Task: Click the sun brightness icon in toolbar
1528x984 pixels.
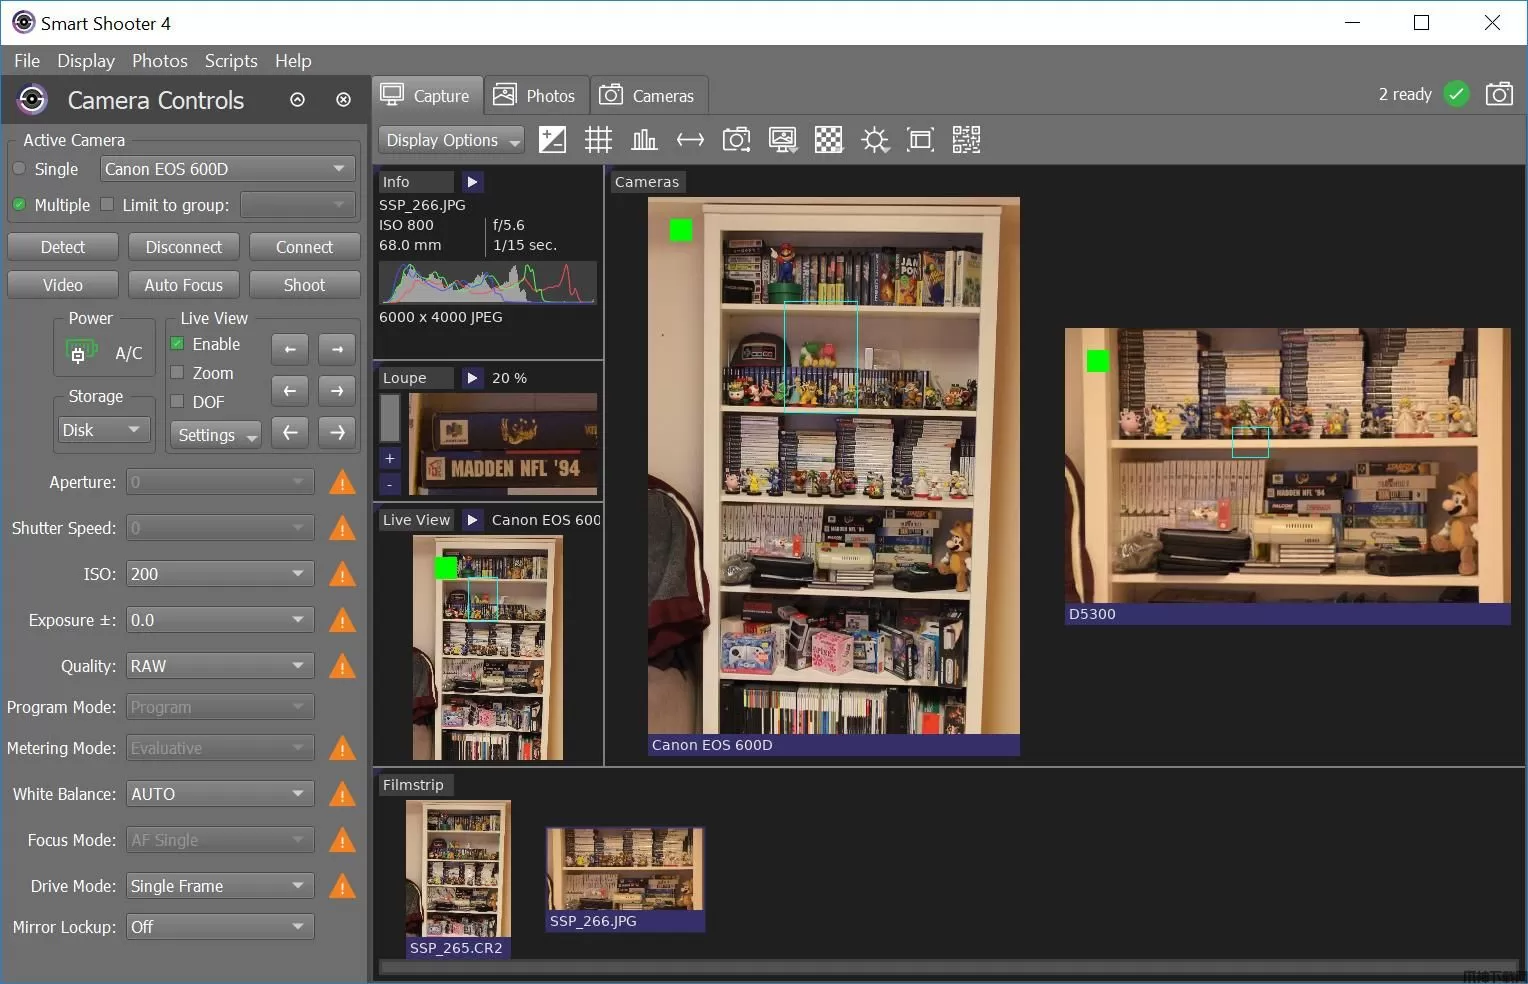Action: point(875,140)
